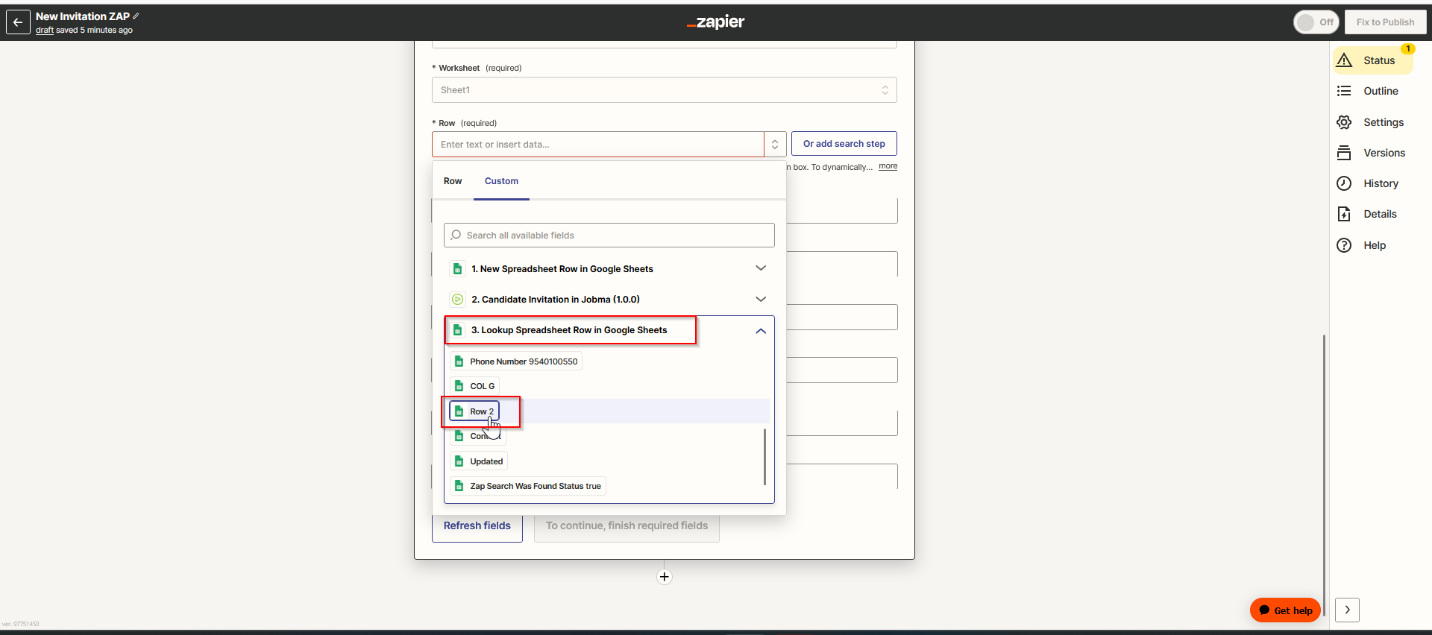Expand 1. New Spreadsheet Row in Google Sheets
Screen dimensions: 1432x635
[609, 268]
